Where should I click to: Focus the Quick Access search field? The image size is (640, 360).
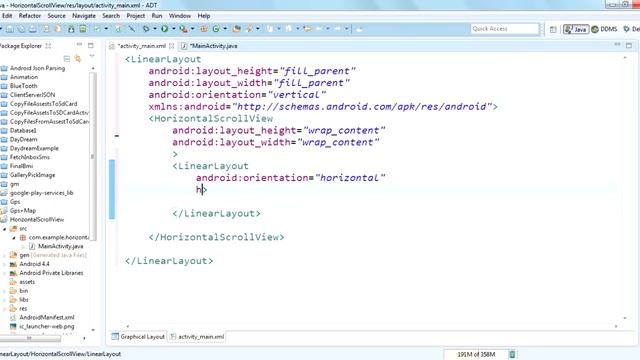504,29
